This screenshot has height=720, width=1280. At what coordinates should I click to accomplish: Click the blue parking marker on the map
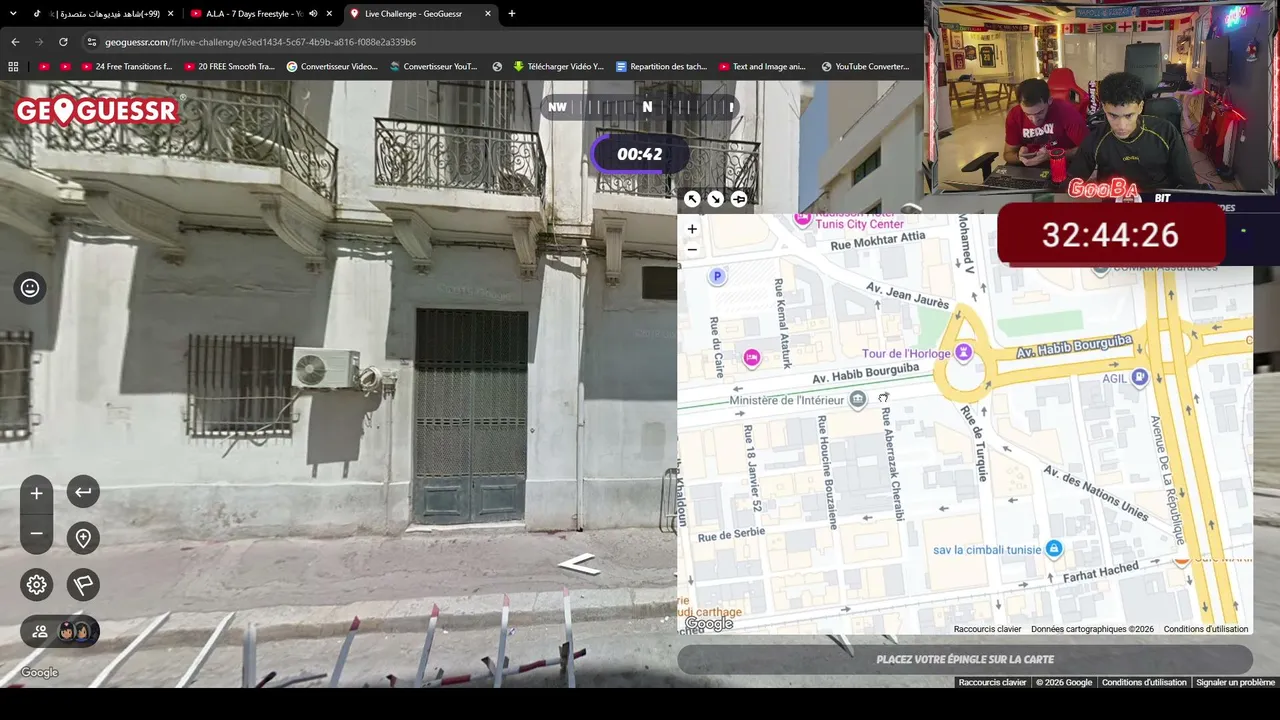tap(717, 276)
